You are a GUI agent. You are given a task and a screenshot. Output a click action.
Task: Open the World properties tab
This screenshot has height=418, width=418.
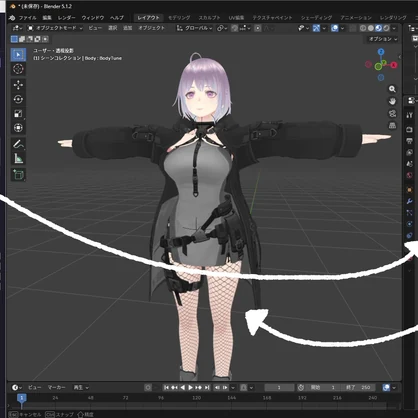pyautogui.click(x=410, y=175)
